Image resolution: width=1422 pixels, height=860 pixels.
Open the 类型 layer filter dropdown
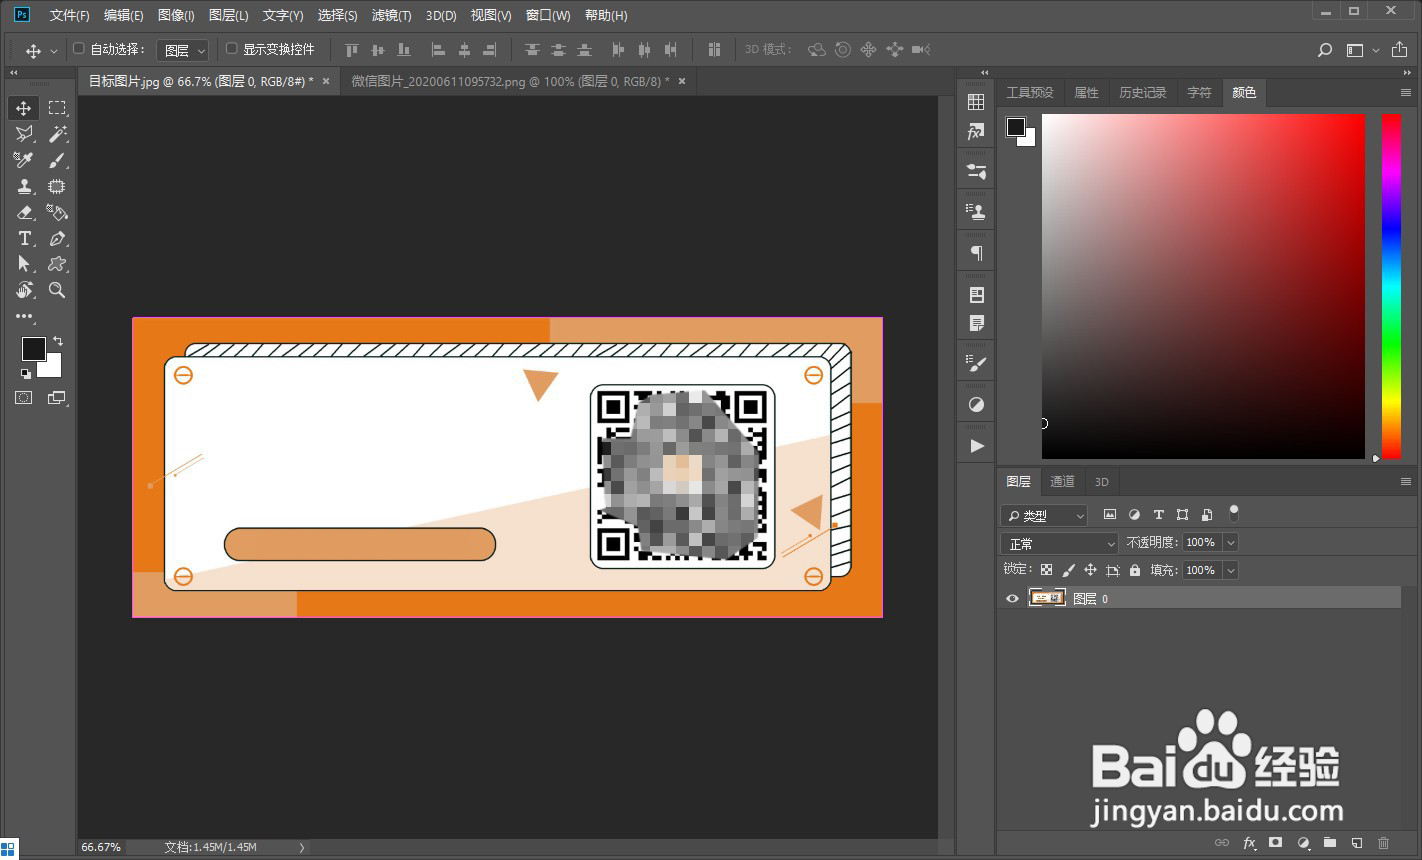point(1044,516)
